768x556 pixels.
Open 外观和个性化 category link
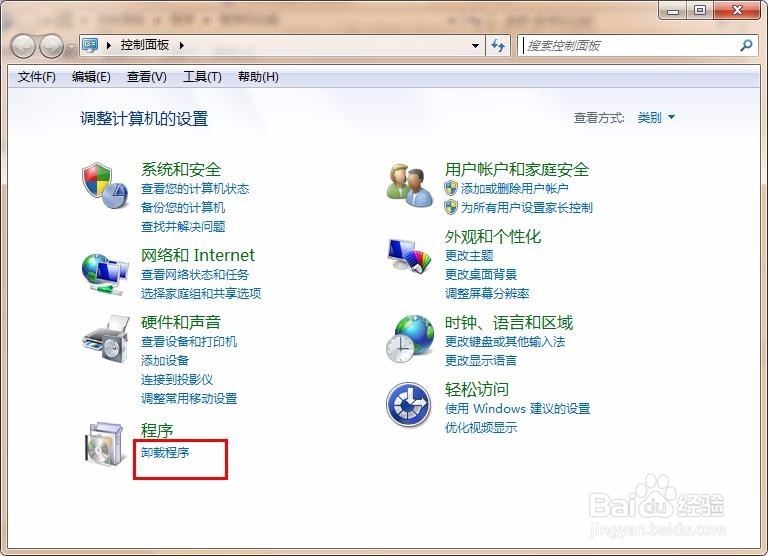click(493, 237)
